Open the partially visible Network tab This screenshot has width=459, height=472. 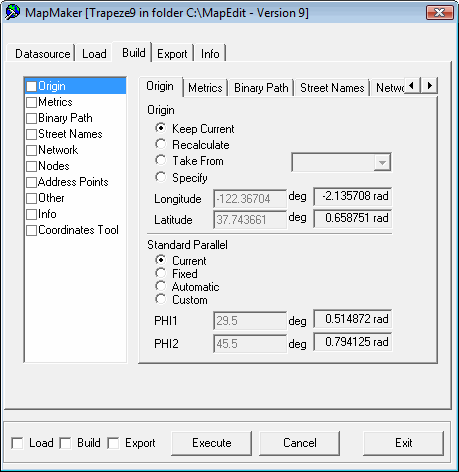point(389,88)
